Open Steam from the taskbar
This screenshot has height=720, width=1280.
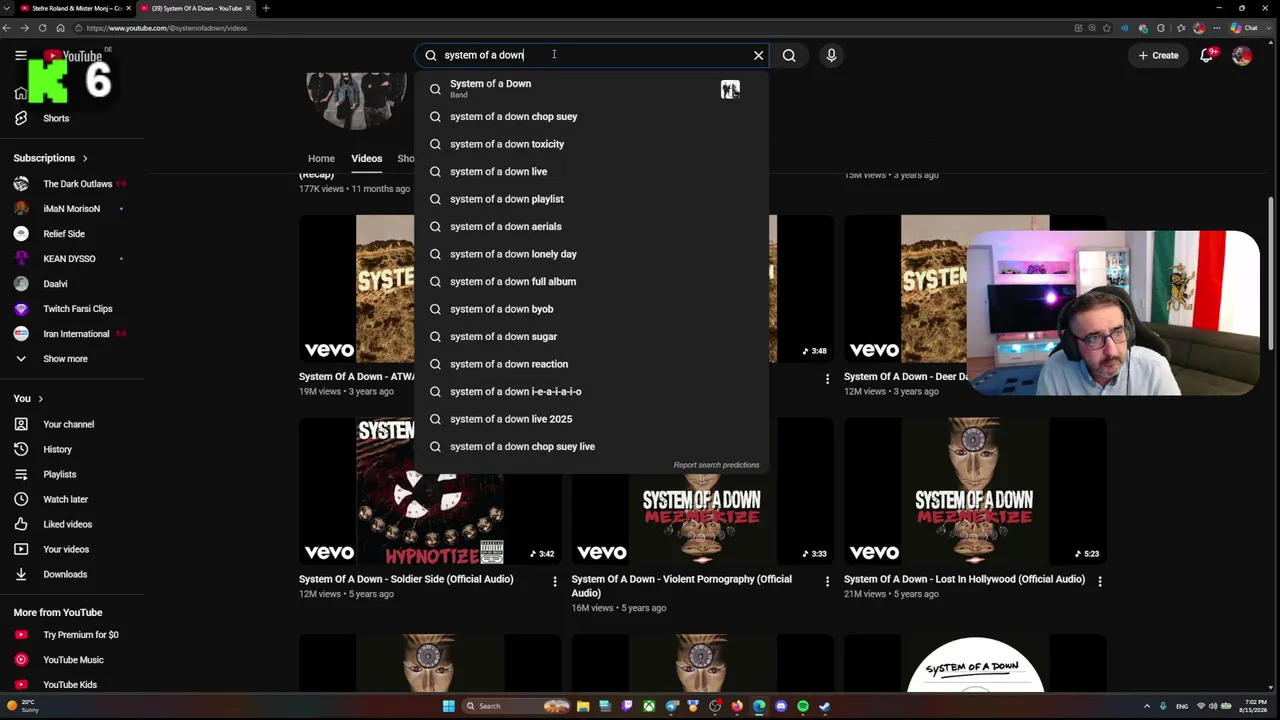825,706
